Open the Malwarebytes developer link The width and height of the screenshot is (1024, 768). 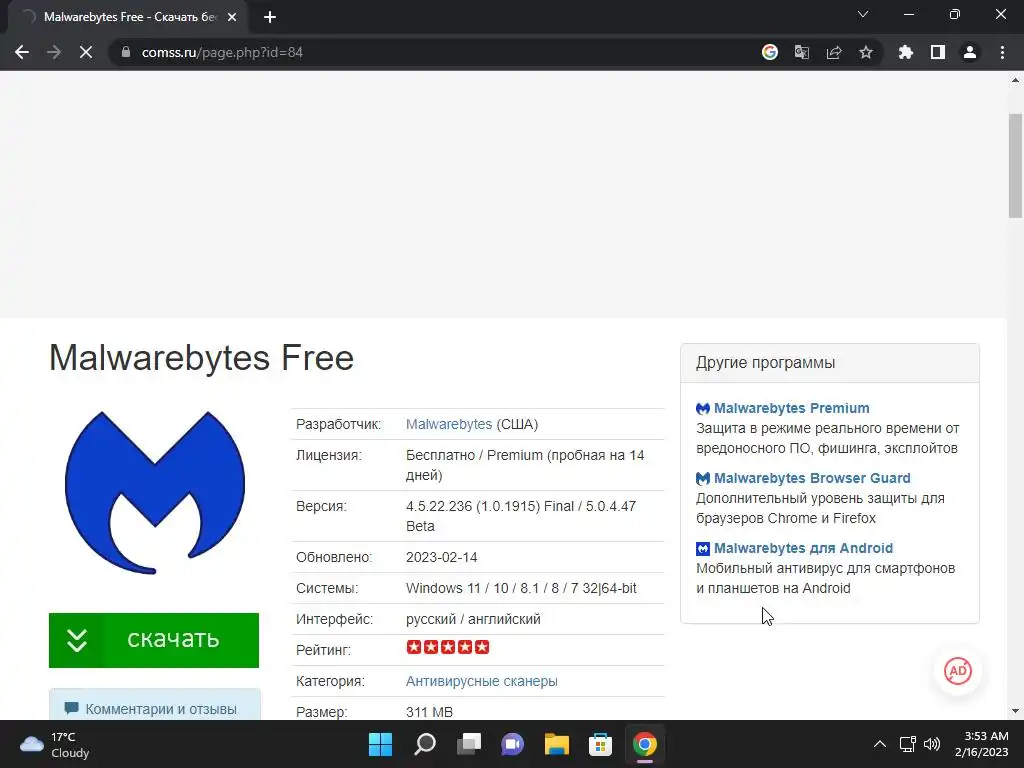[449, 424]
